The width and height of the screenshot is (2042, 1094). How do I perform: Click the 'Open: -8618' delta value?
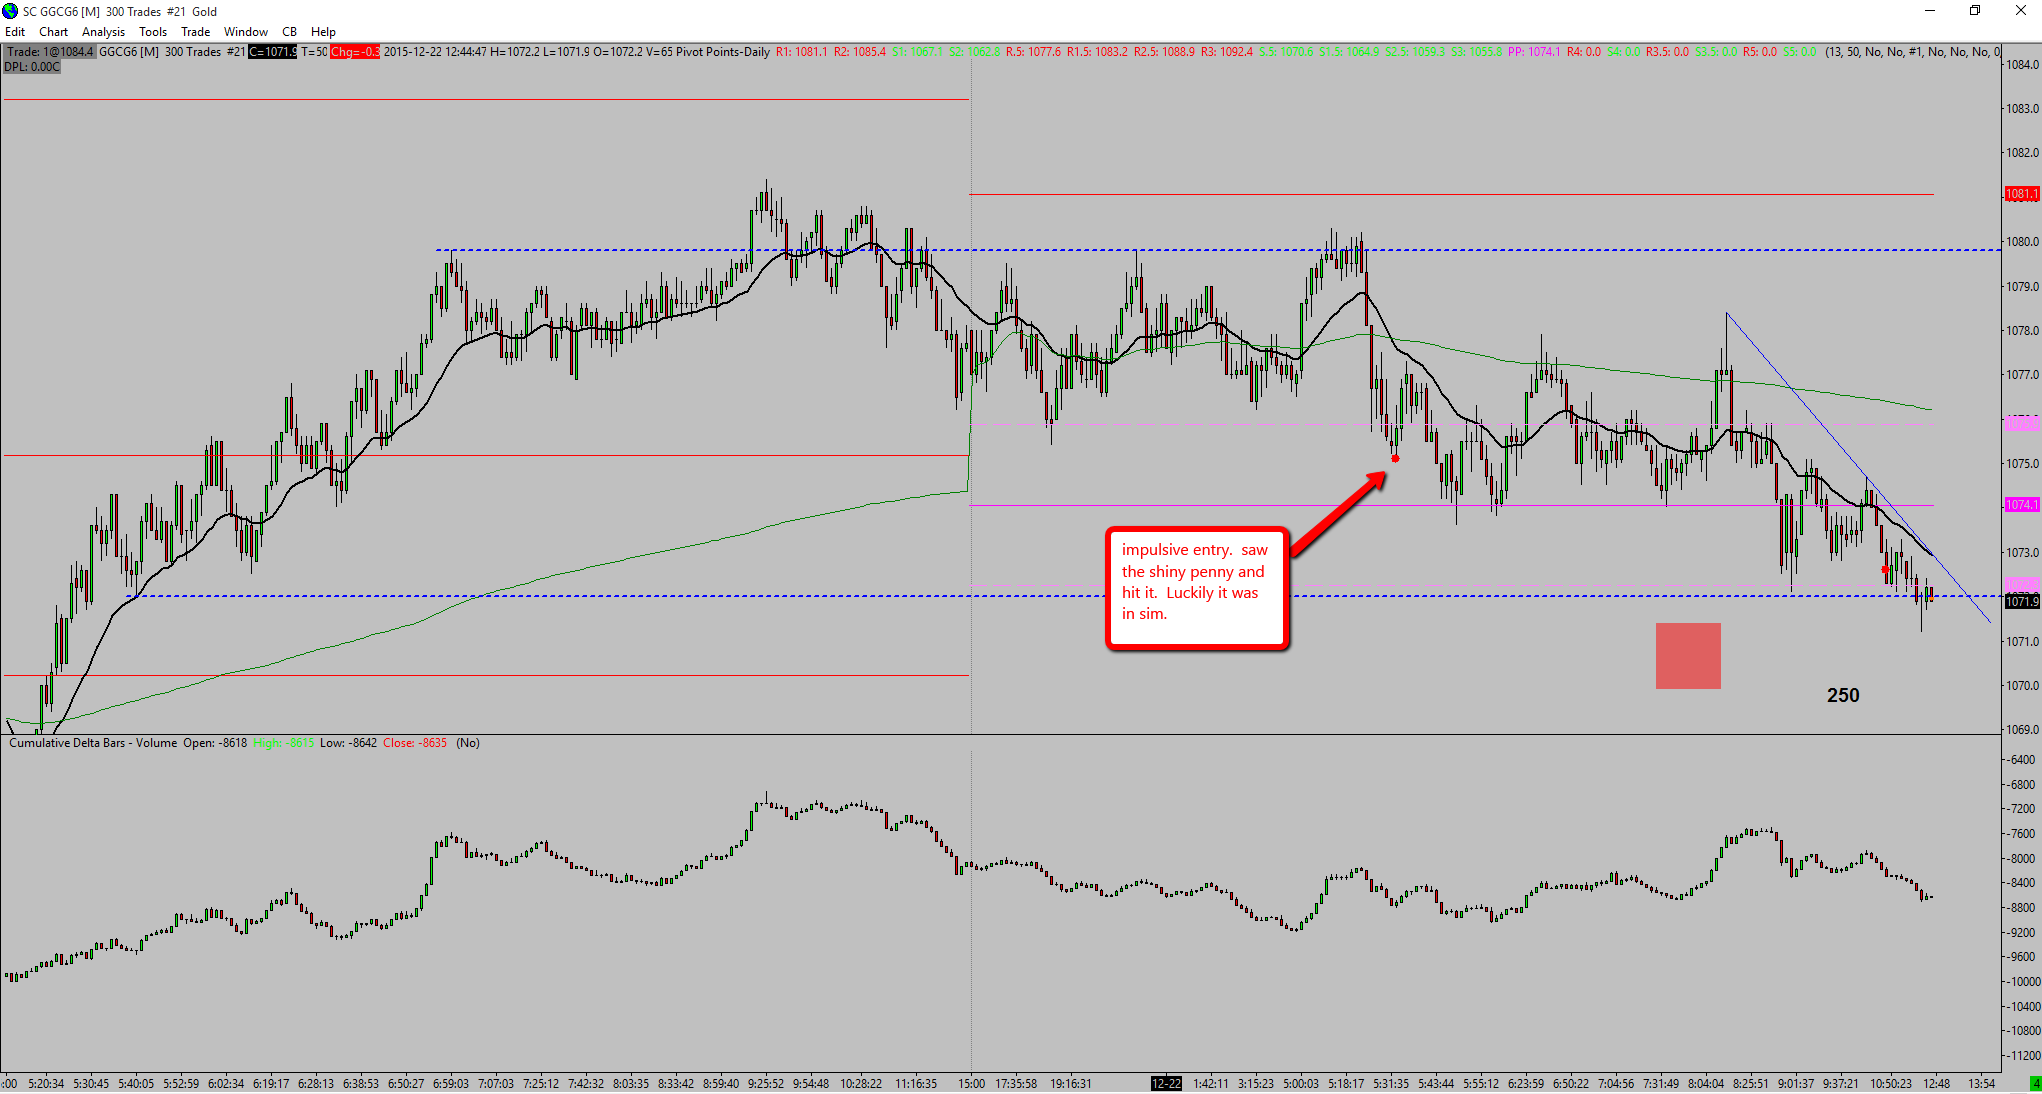(x=215, y=743)
